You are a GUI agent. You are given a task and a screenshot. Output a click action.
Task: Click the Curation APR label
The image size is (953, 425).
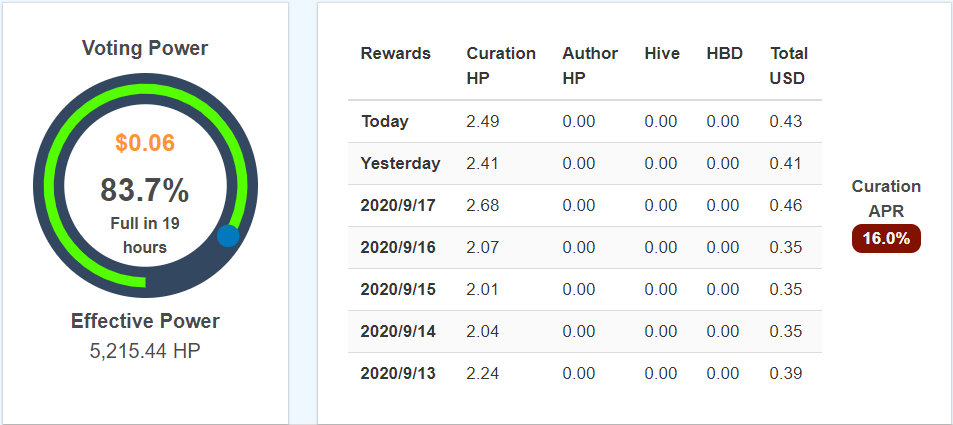(x=886, y=196)
